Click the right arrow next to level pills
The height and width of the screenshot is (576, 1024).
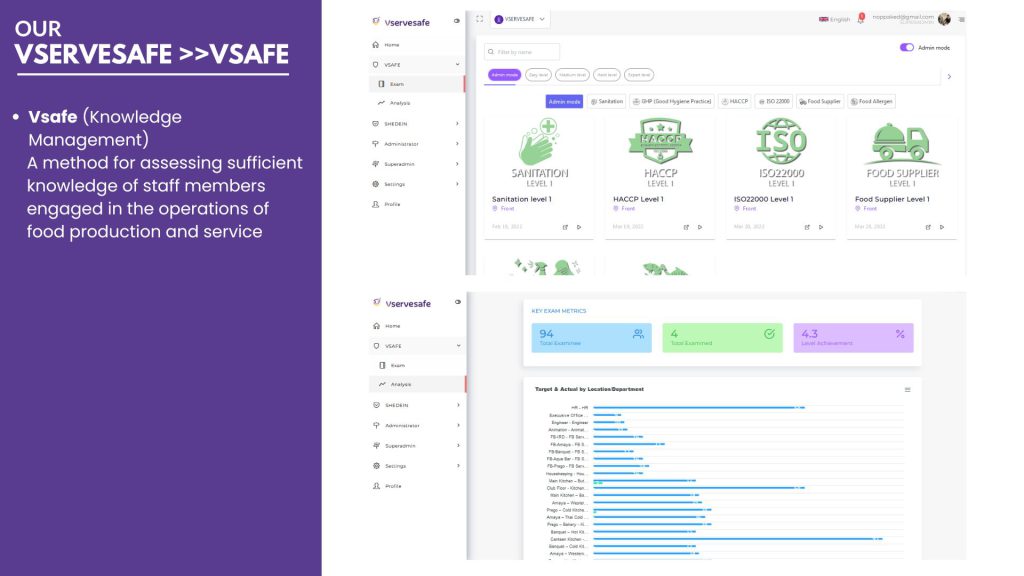coord(949,76)
